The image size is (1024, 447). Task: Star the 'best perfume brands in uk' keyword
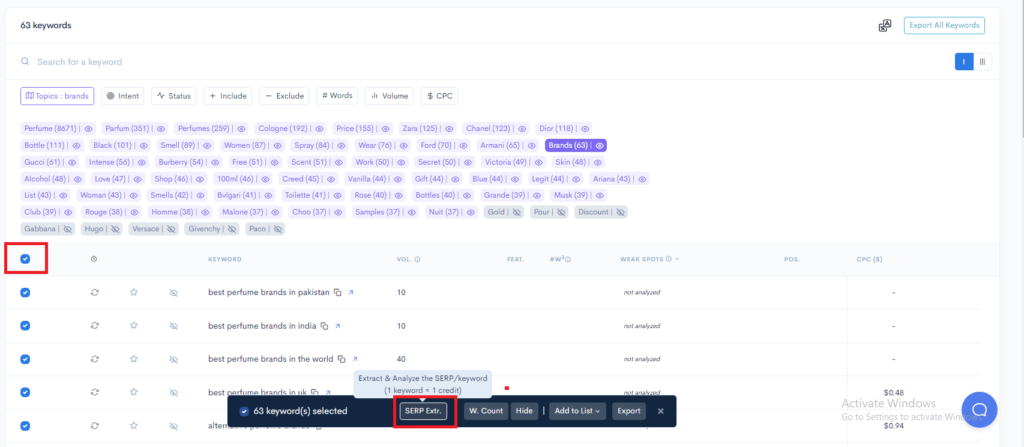(x=134, y=392)
